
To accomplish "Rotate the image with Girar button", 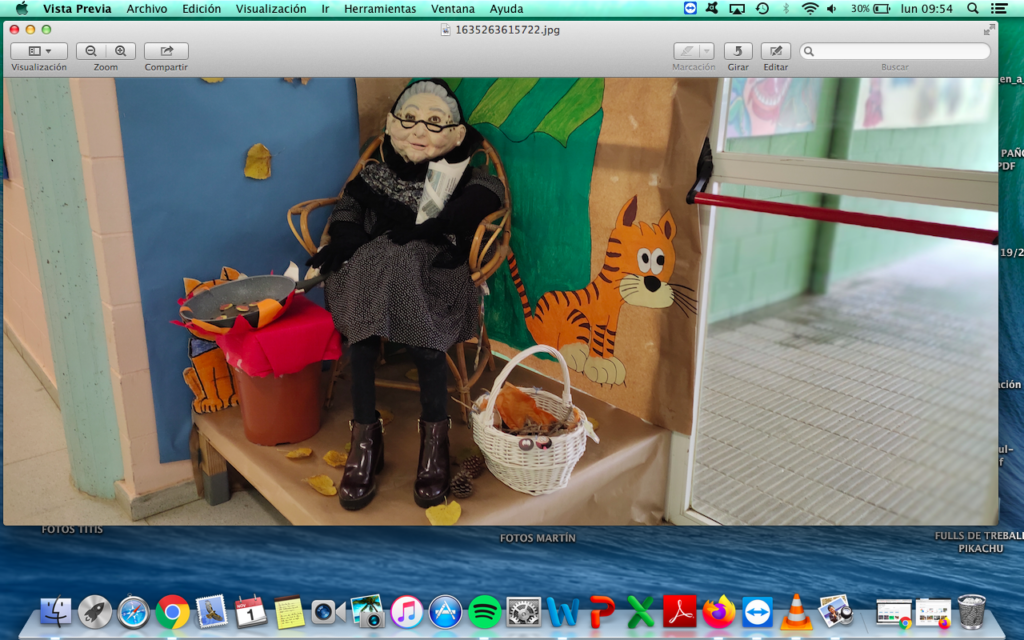I will [738, 51].
